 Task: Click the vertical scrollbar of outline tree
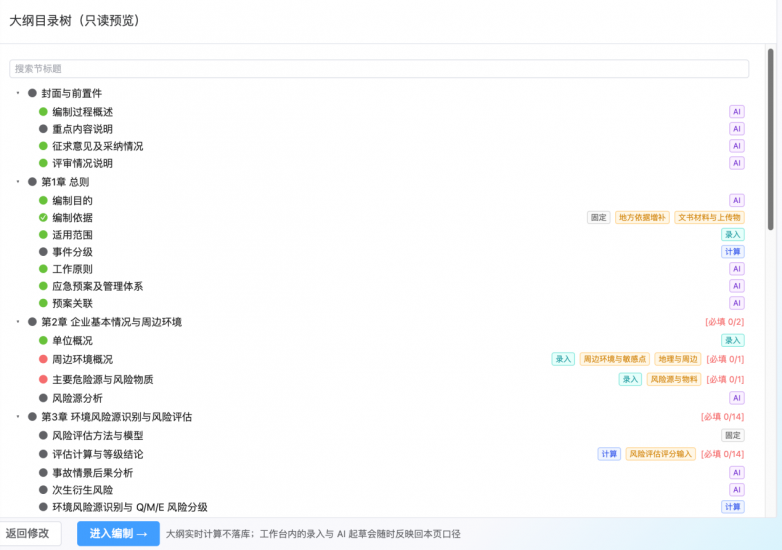pos(771,140)
